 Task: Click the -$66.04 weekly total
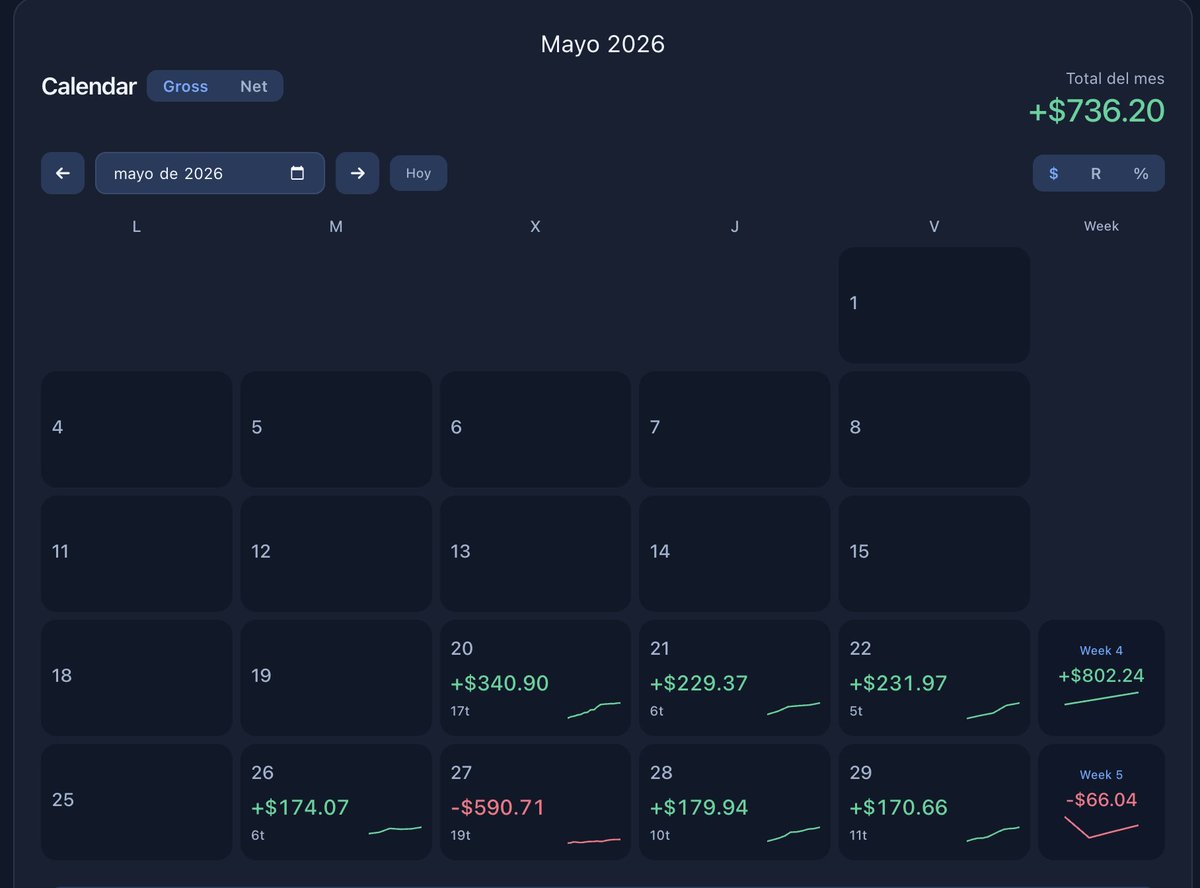(x=1101, y=800)
